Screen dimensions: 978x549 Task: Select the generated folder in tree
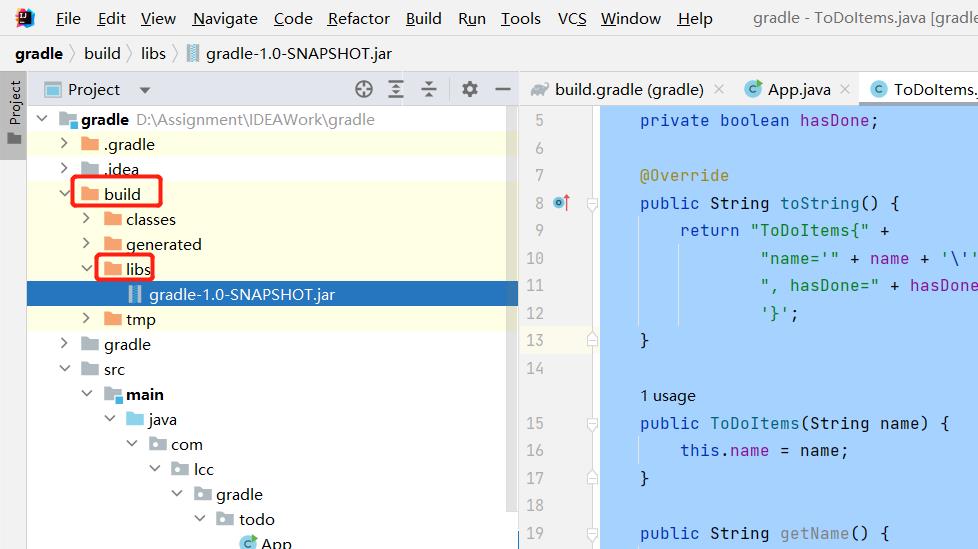pos(163,244)
